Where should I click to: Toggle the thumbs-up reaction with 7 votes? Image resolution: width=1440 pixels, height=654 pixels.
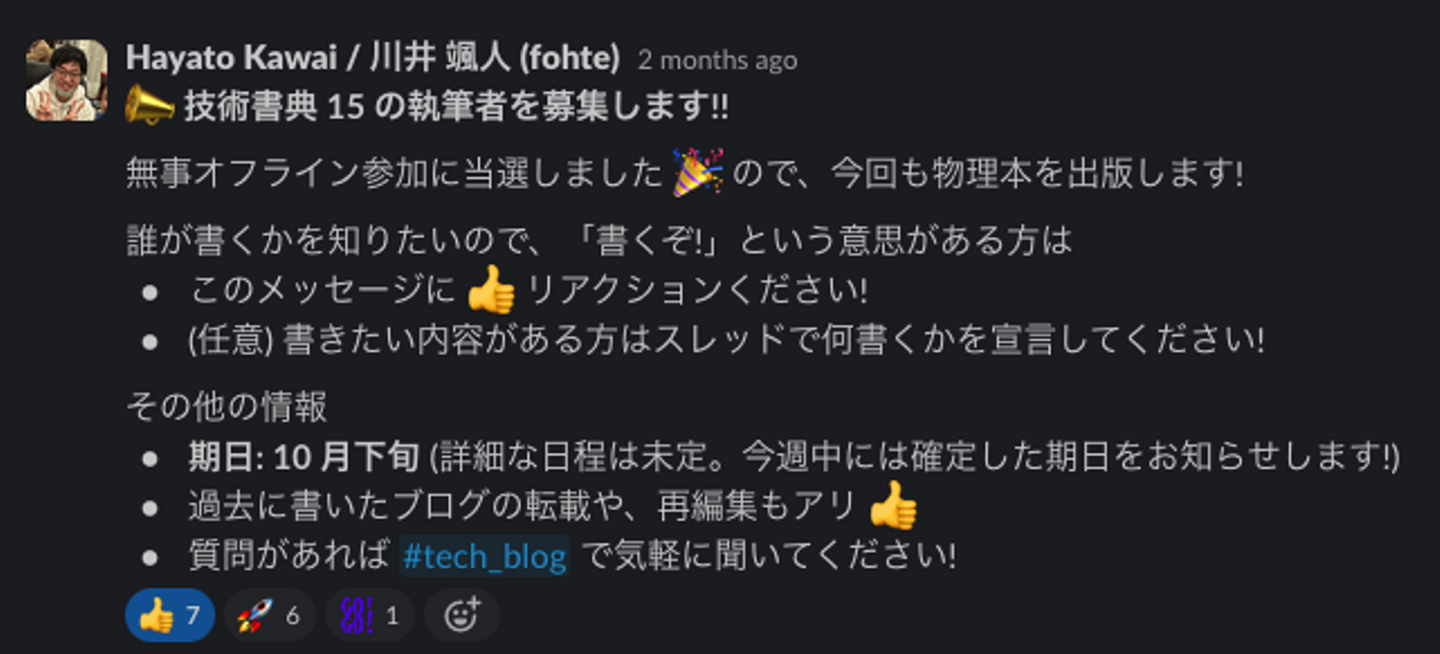click(169, 615)
